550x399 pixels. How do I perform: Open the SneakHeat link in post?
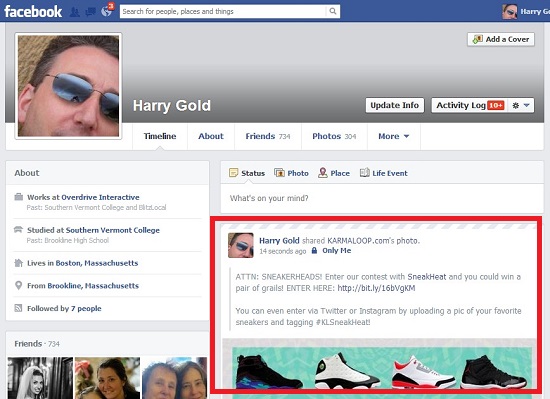(x=427, y=277)
